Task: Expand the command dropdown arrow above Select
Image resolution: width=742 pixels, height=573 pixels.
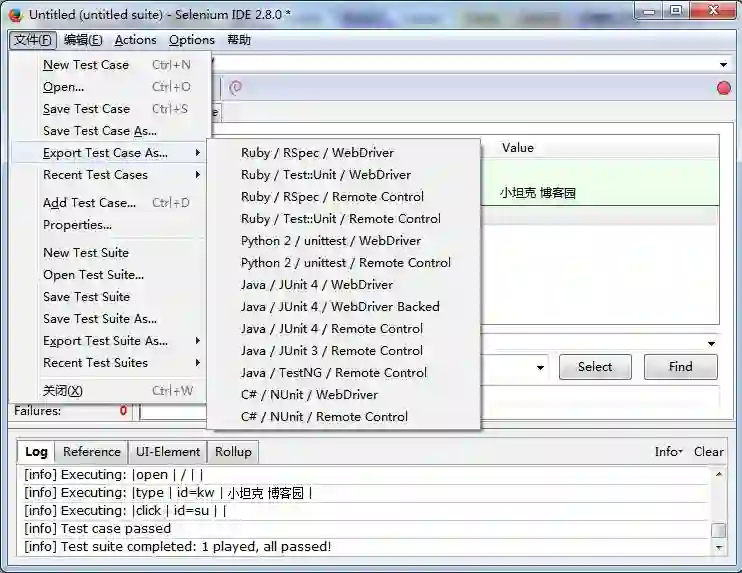Action: coord(711,344)
